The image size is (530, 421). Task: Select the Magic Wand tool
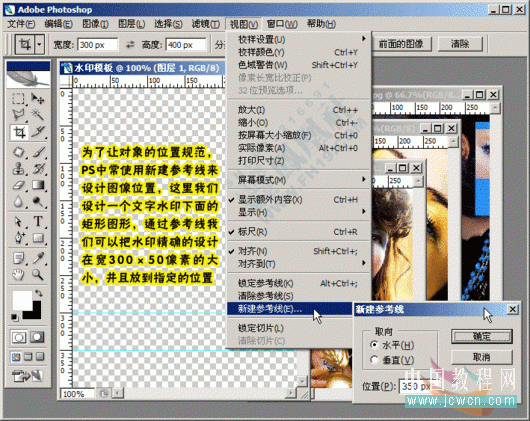point(38,115)
